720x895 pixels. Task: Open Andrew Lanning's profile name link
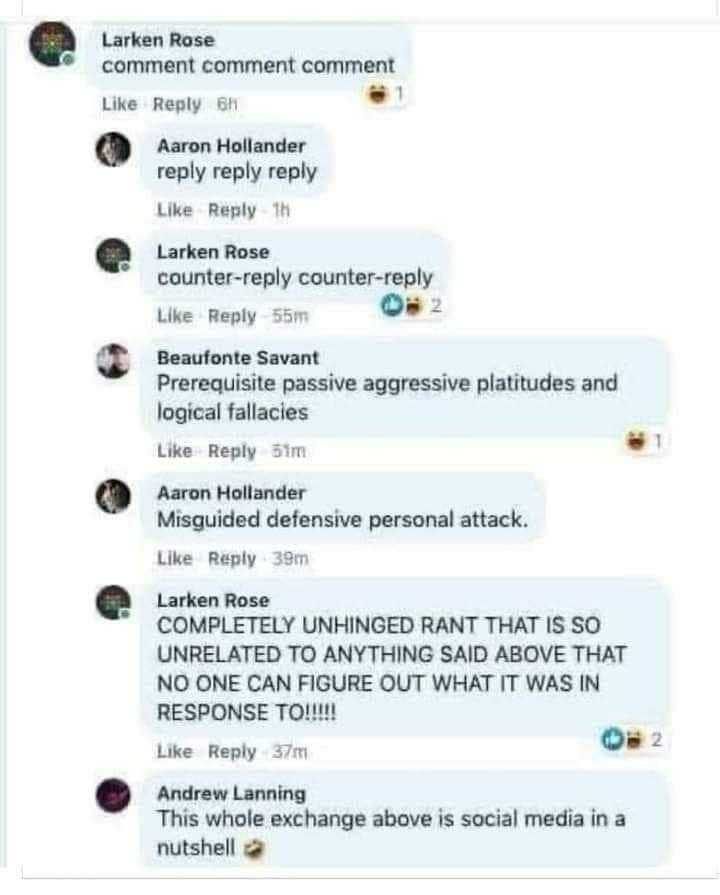click(x=231, y=793)
